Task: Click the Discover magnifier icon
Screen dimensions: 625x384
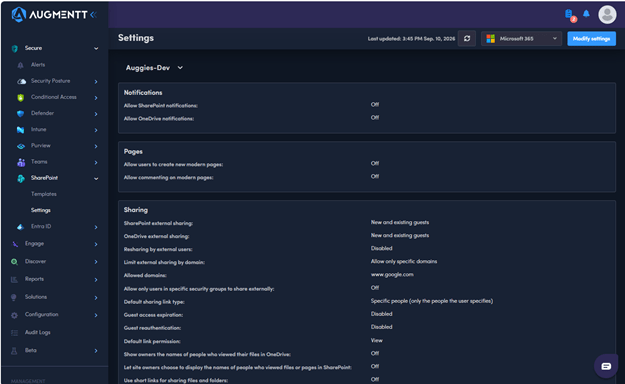Action: point(14,262)
